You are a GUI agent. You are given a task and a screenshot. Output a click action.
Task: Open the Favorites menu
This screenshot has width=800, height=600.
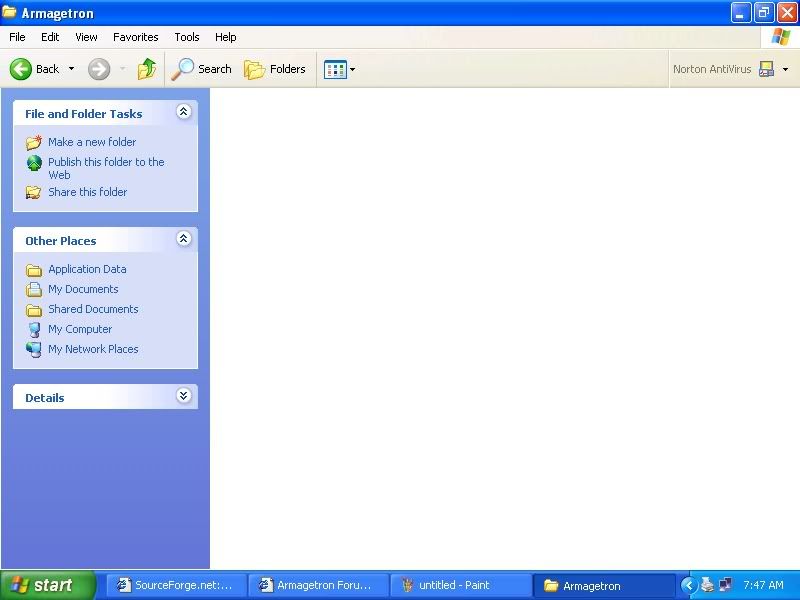[135, 37]
